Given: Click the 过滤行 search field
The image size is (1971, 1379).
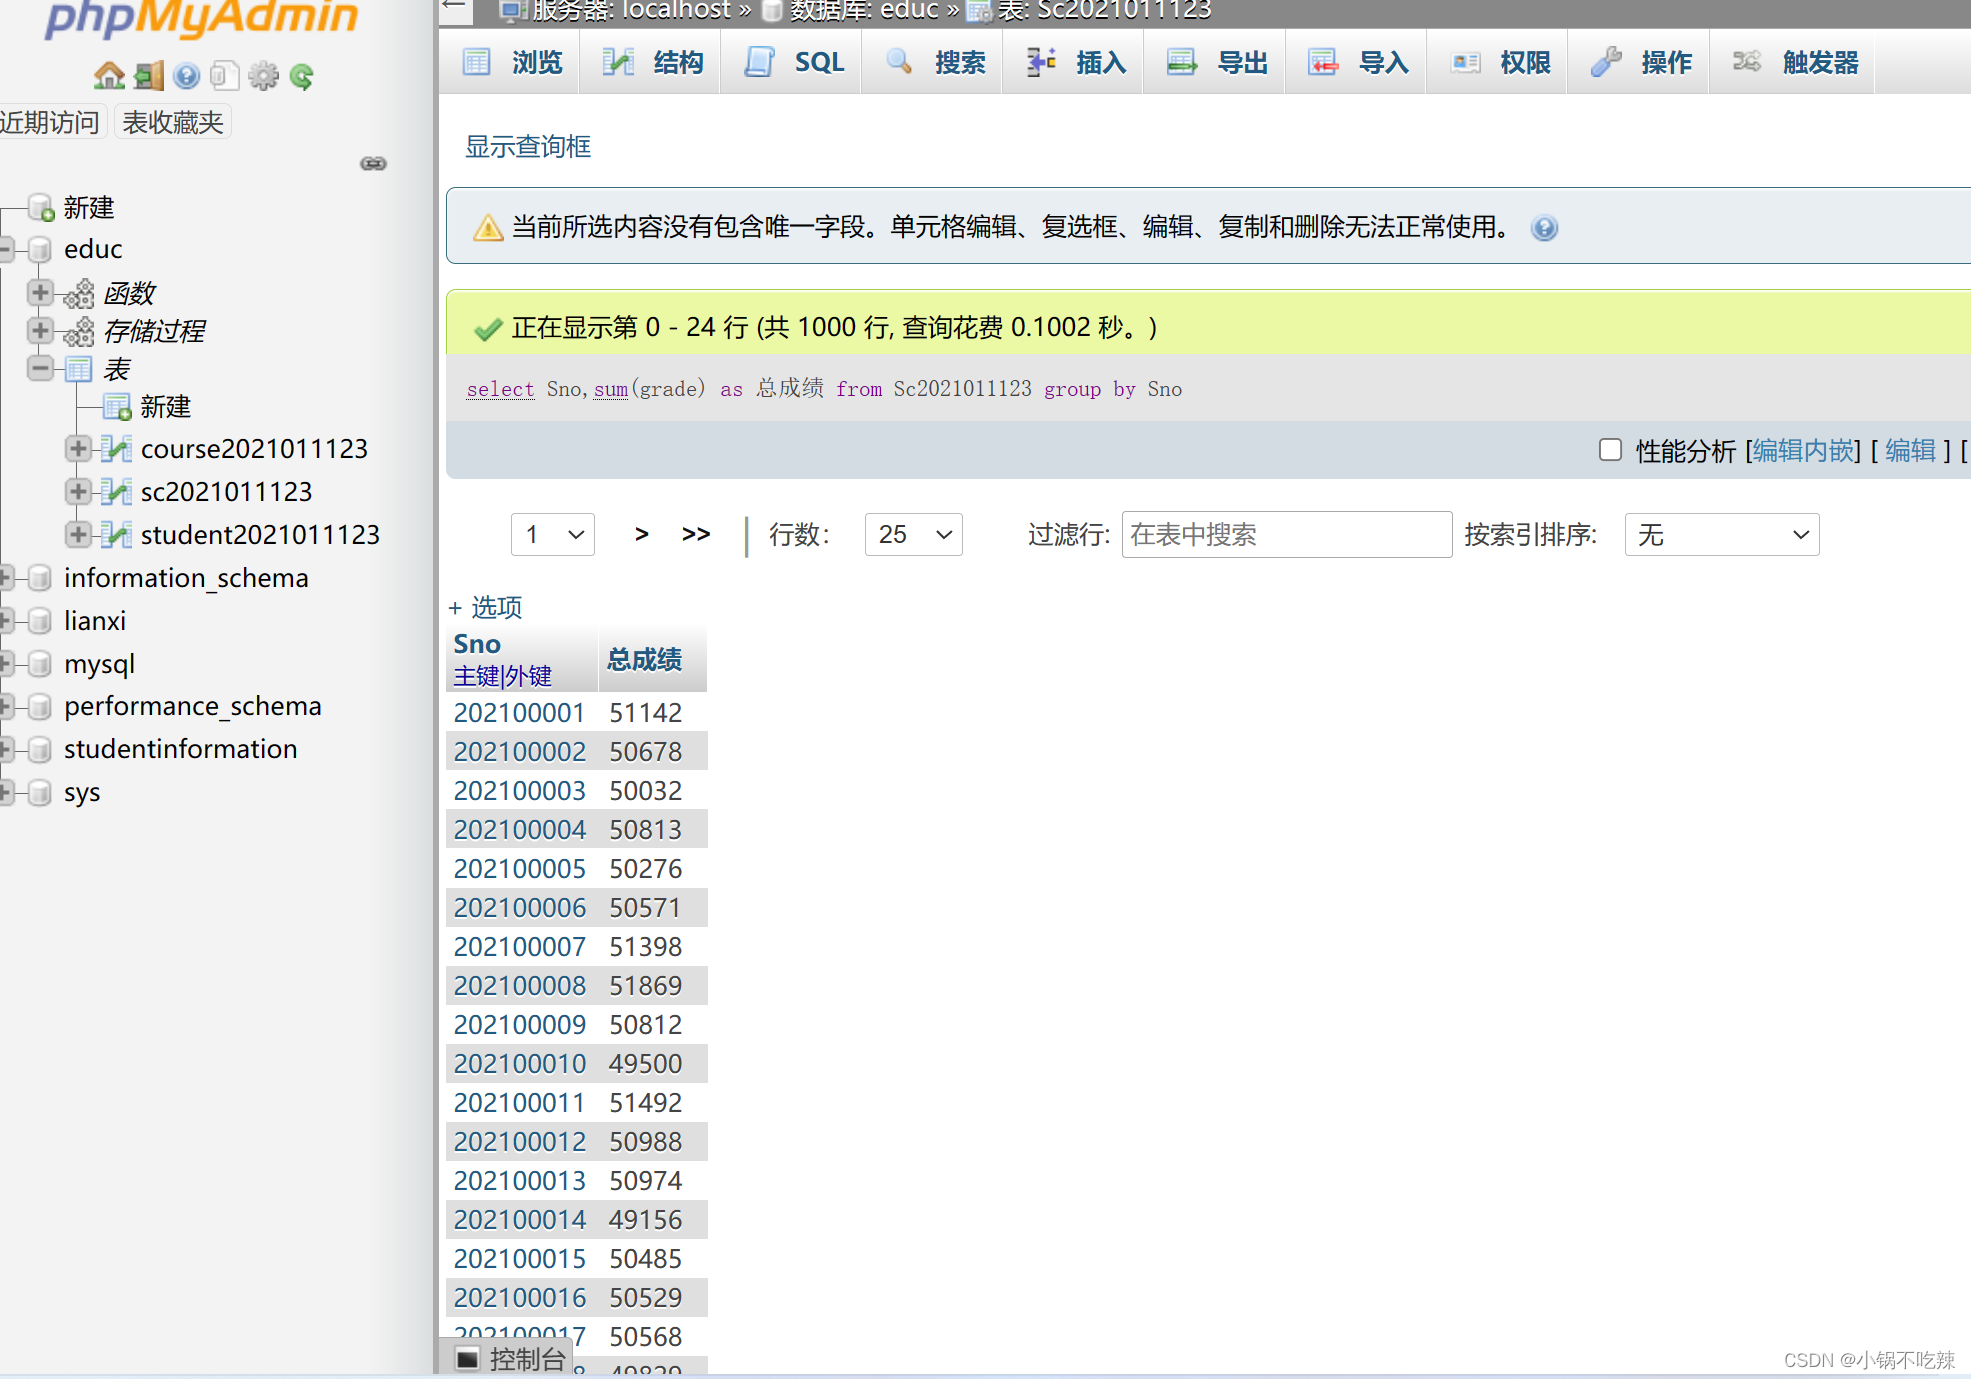Looking at the screenshot, I should pos(1286,534).
